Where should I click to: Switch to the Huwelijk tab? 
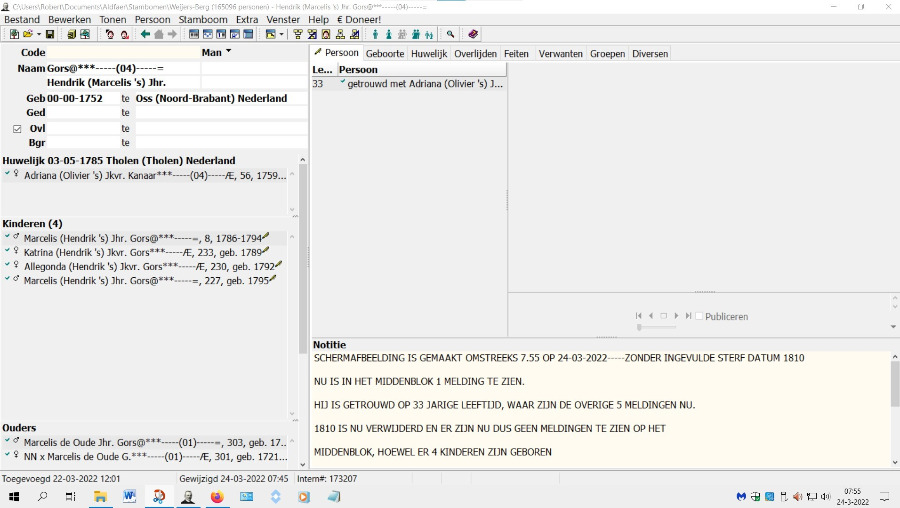click(x=428, y=53)
